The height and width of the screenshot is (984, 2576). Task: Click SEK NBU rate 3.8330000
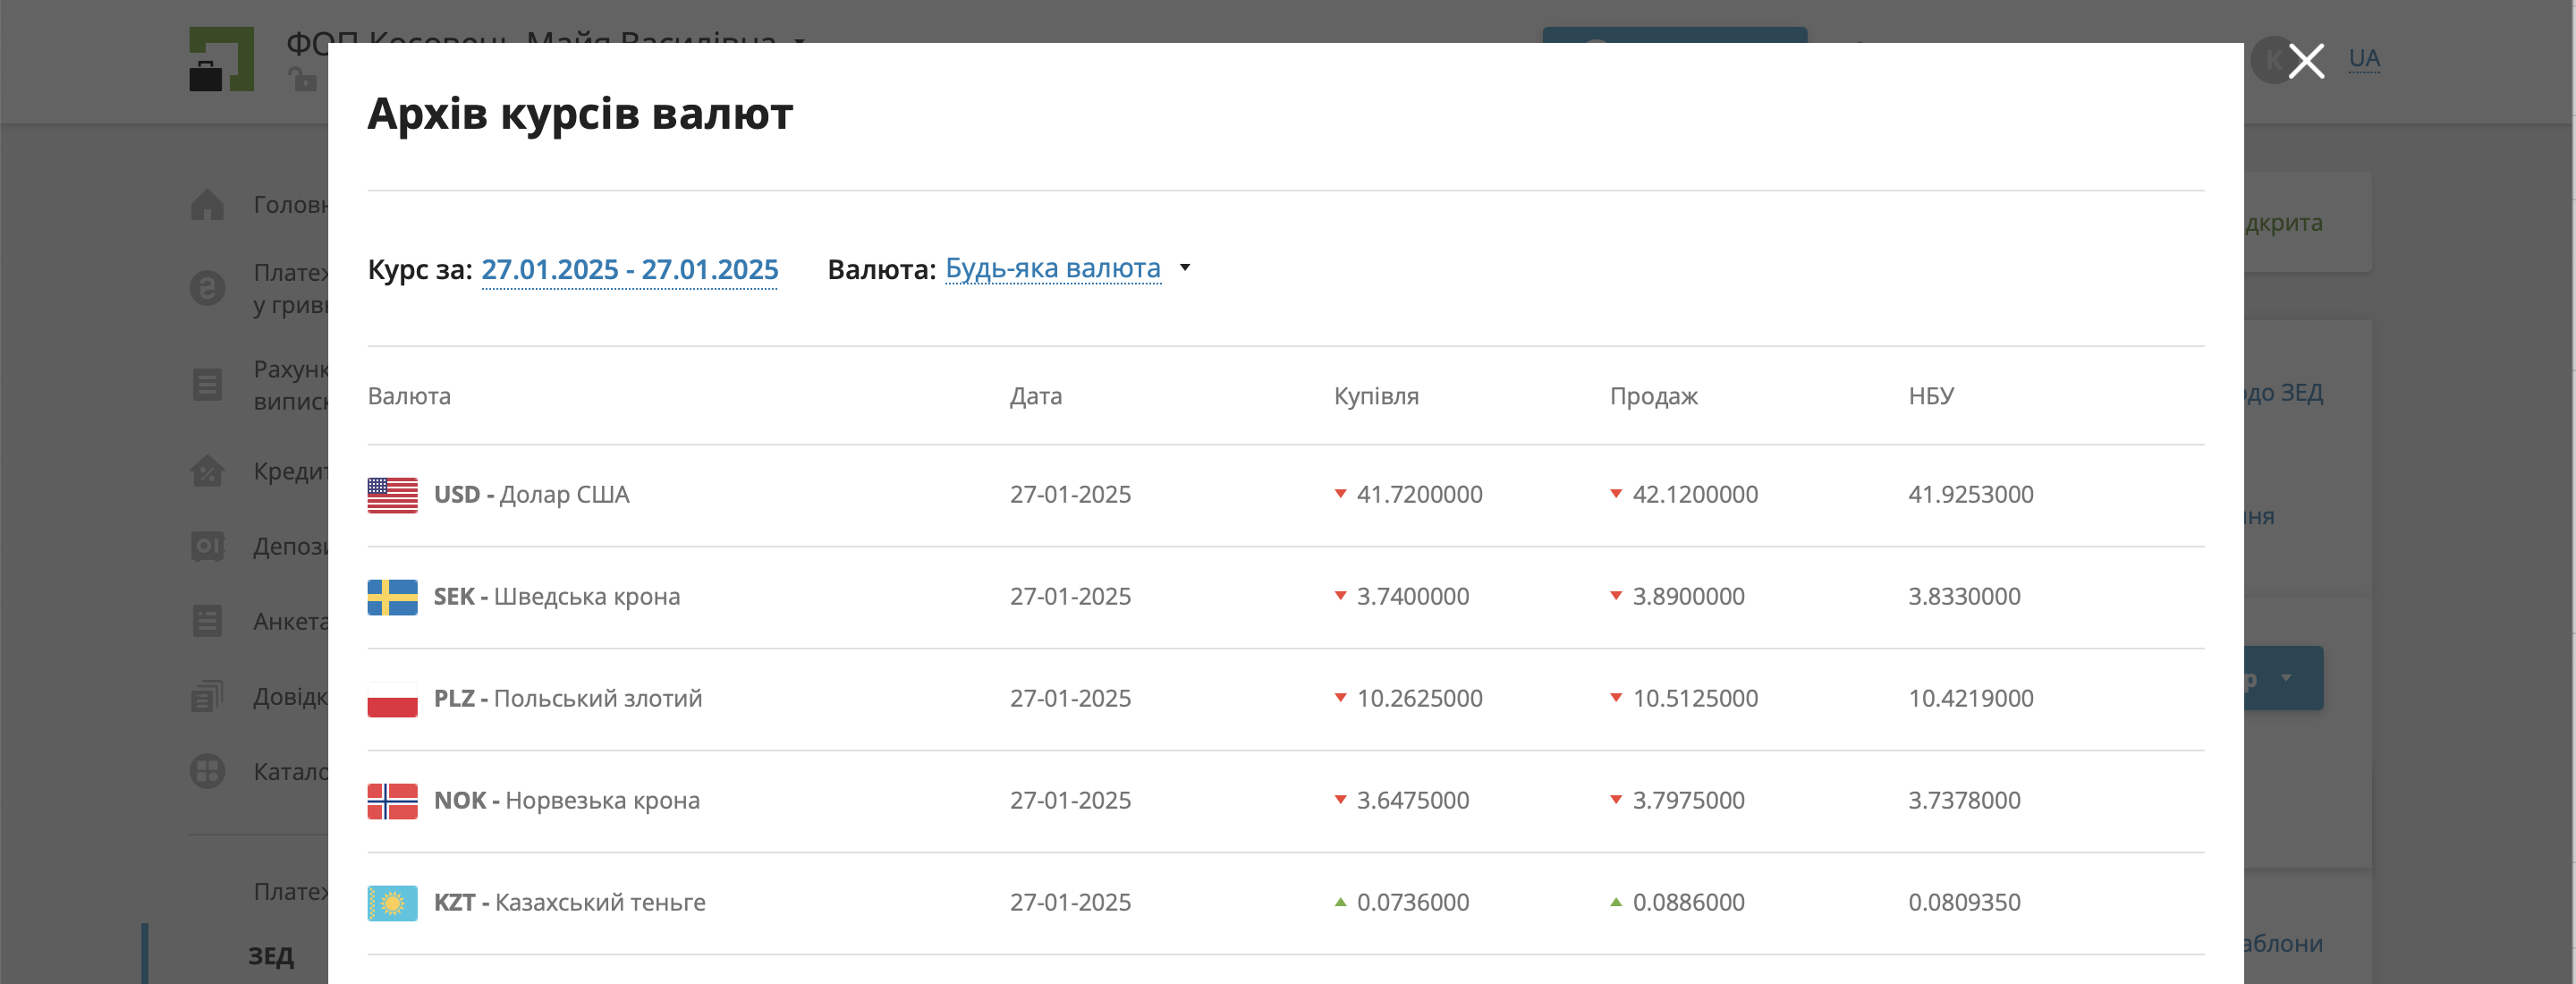1964,596
